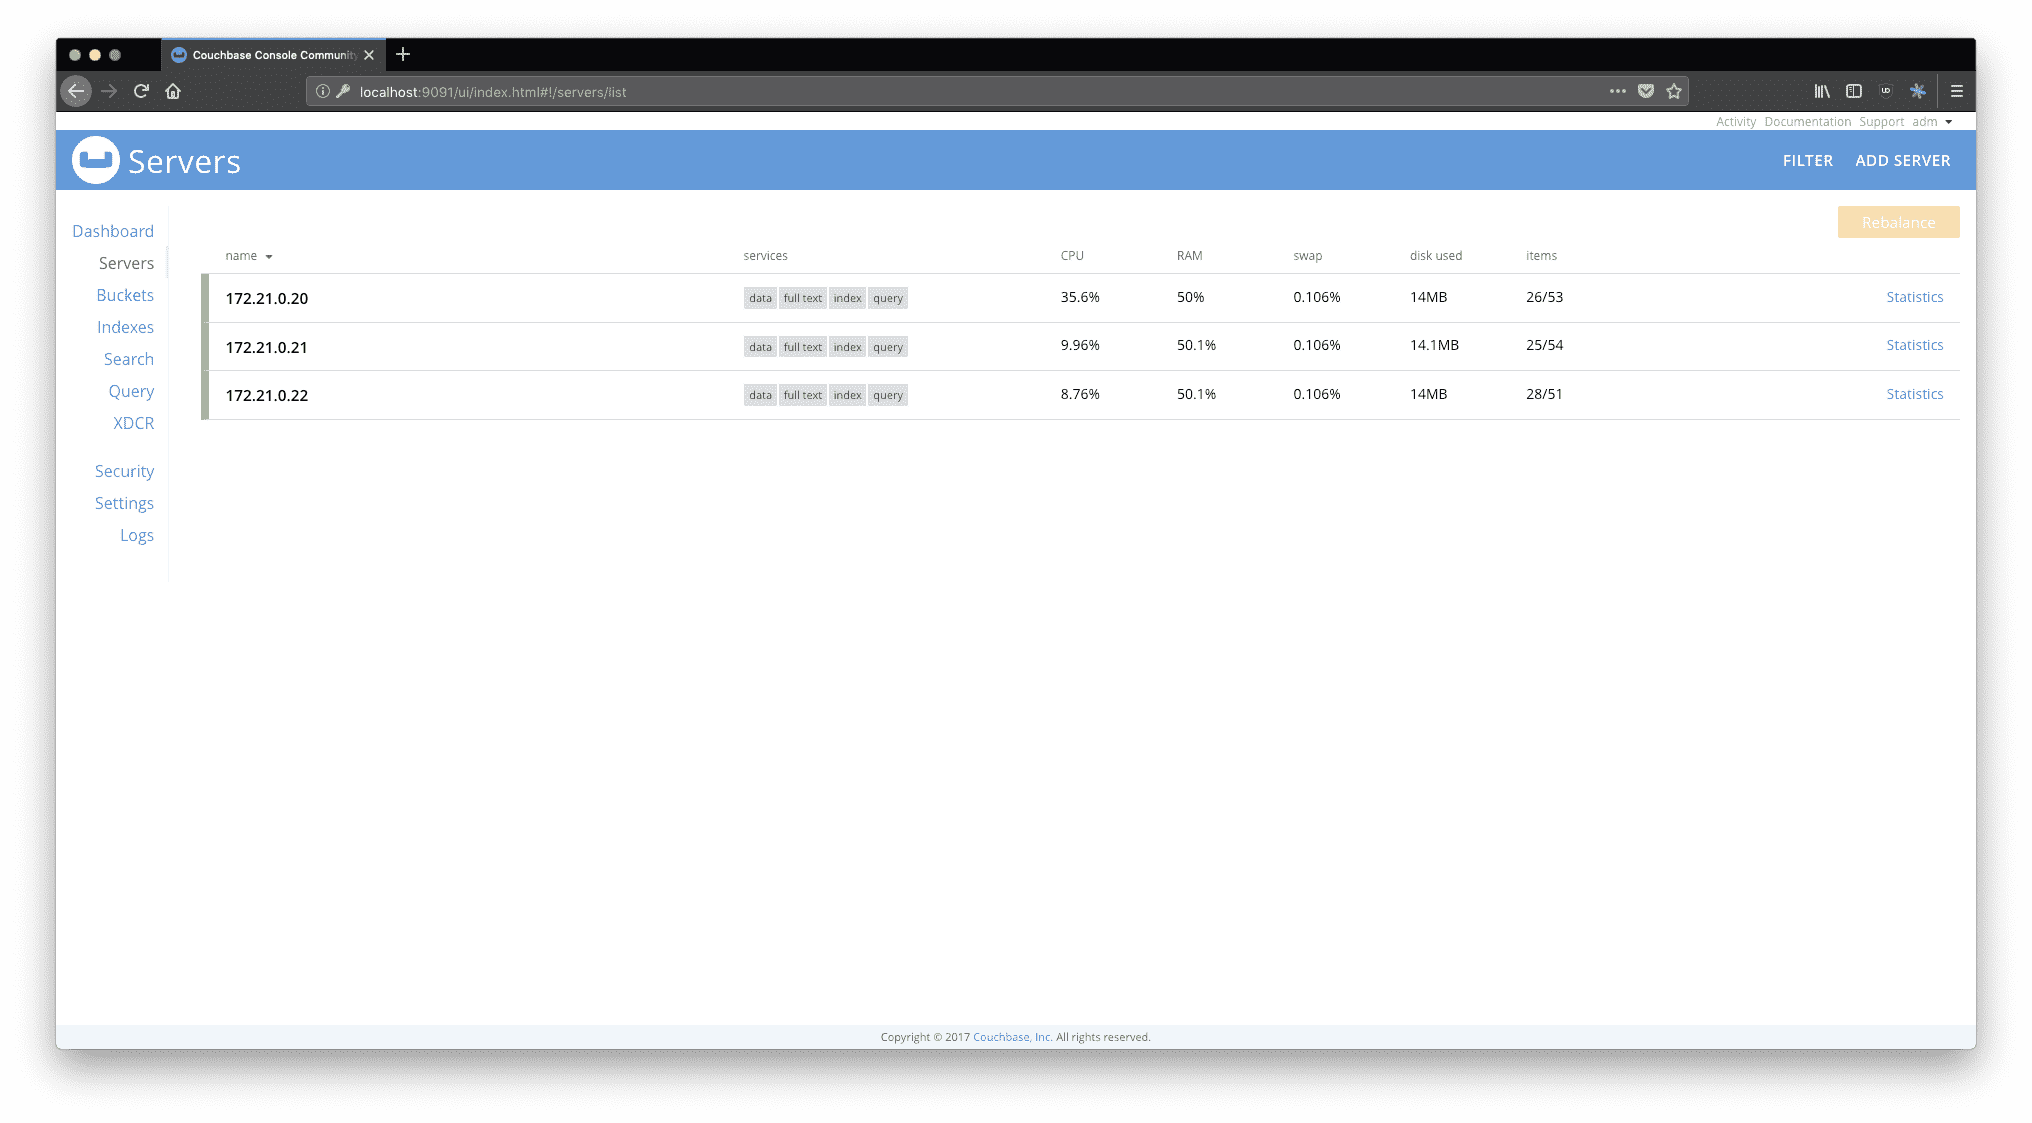View Statistics for 172.21.0.22
Image resolution: width=2032 pixels, height=1123 pixels.
point(1915,394)
